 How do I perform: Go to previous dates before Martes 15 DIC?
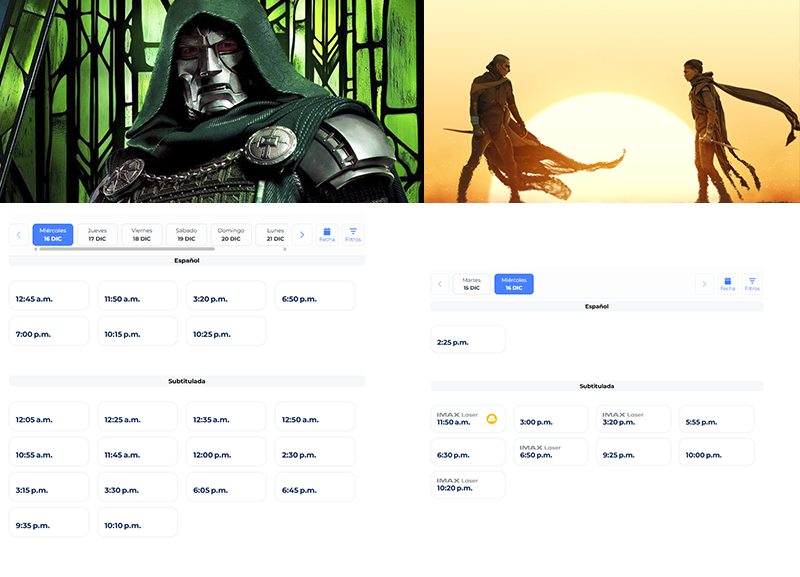(440, 284)
